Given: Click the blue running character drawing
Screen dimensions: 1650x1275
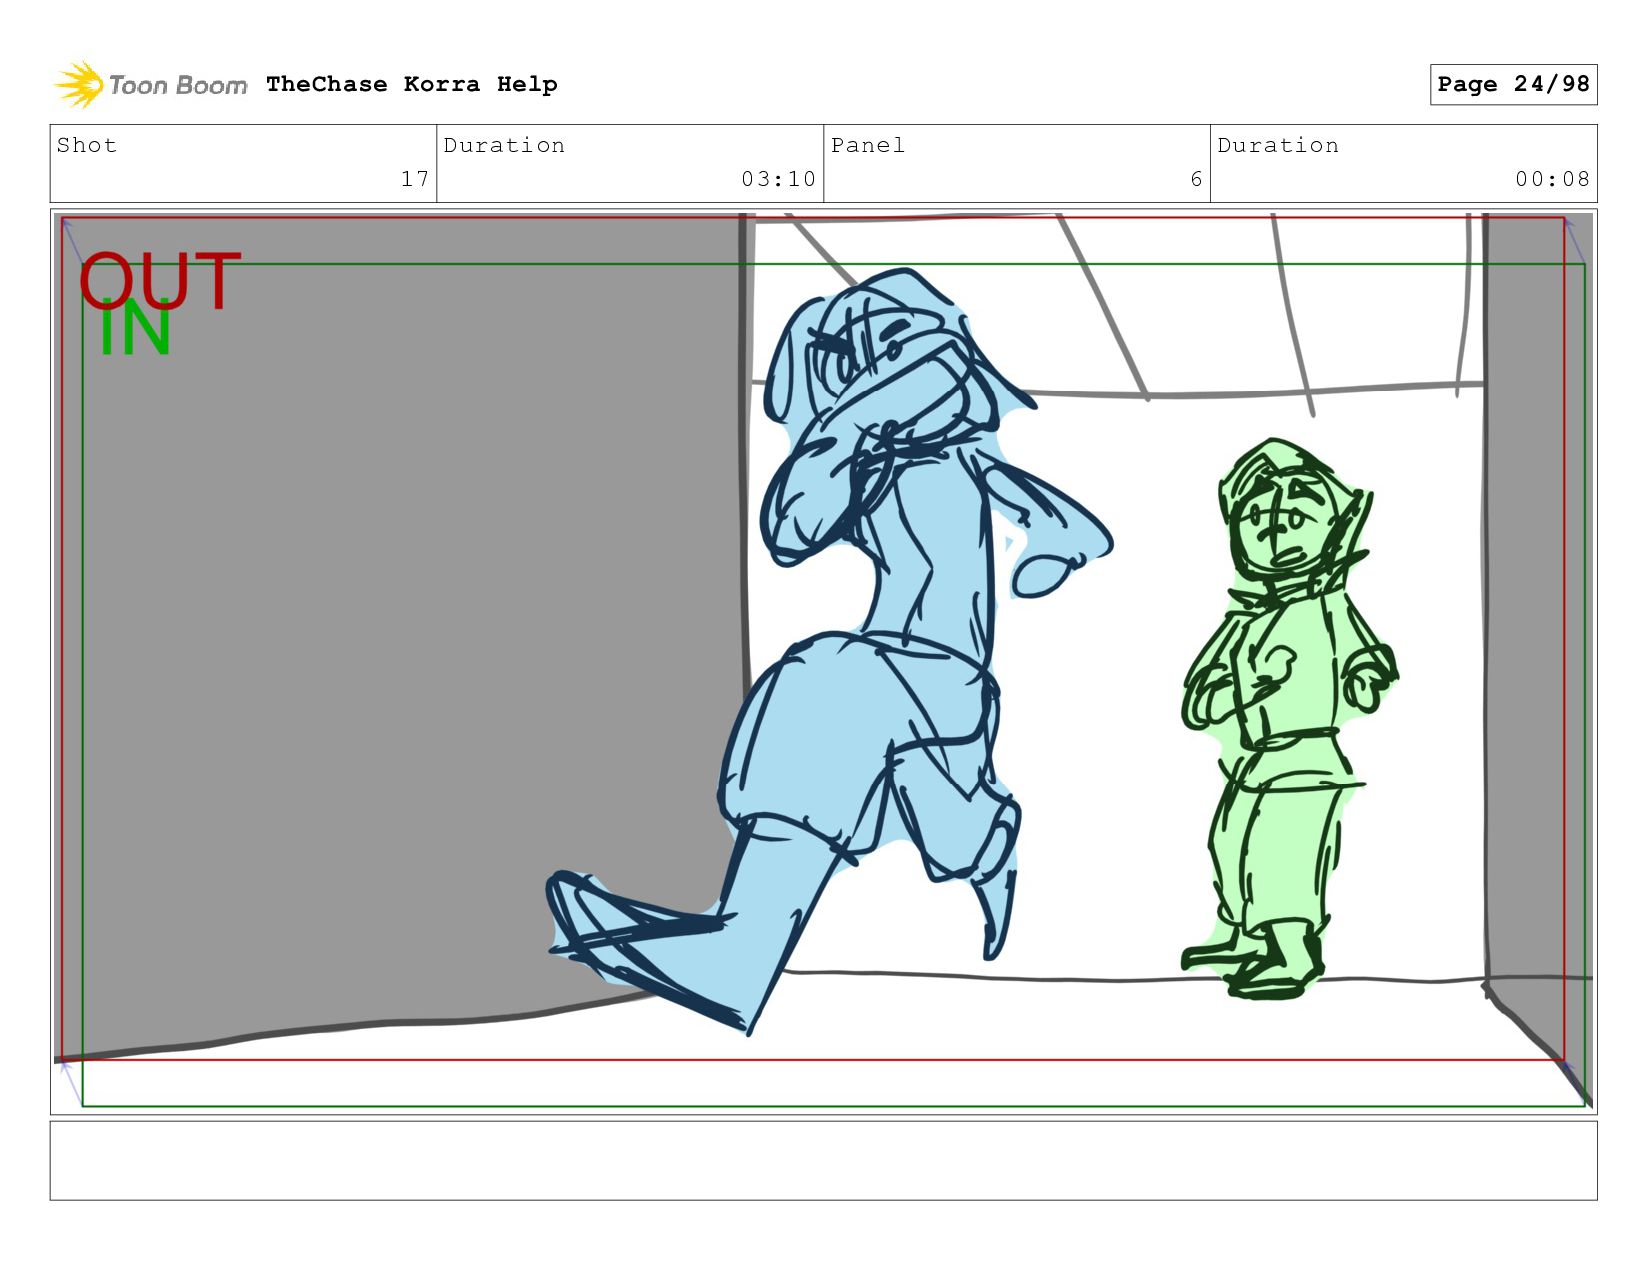Looking at the screenshot, I should (830, 650).
